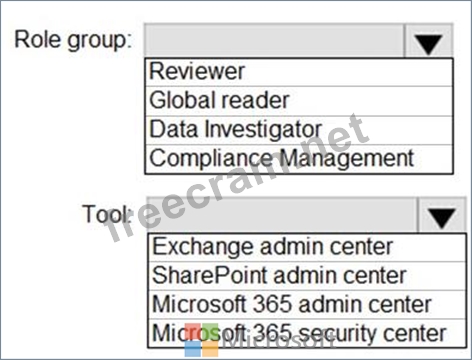Click the yellow square in Microsoft logo
472x360 pixels.
[x=210, y=349]
